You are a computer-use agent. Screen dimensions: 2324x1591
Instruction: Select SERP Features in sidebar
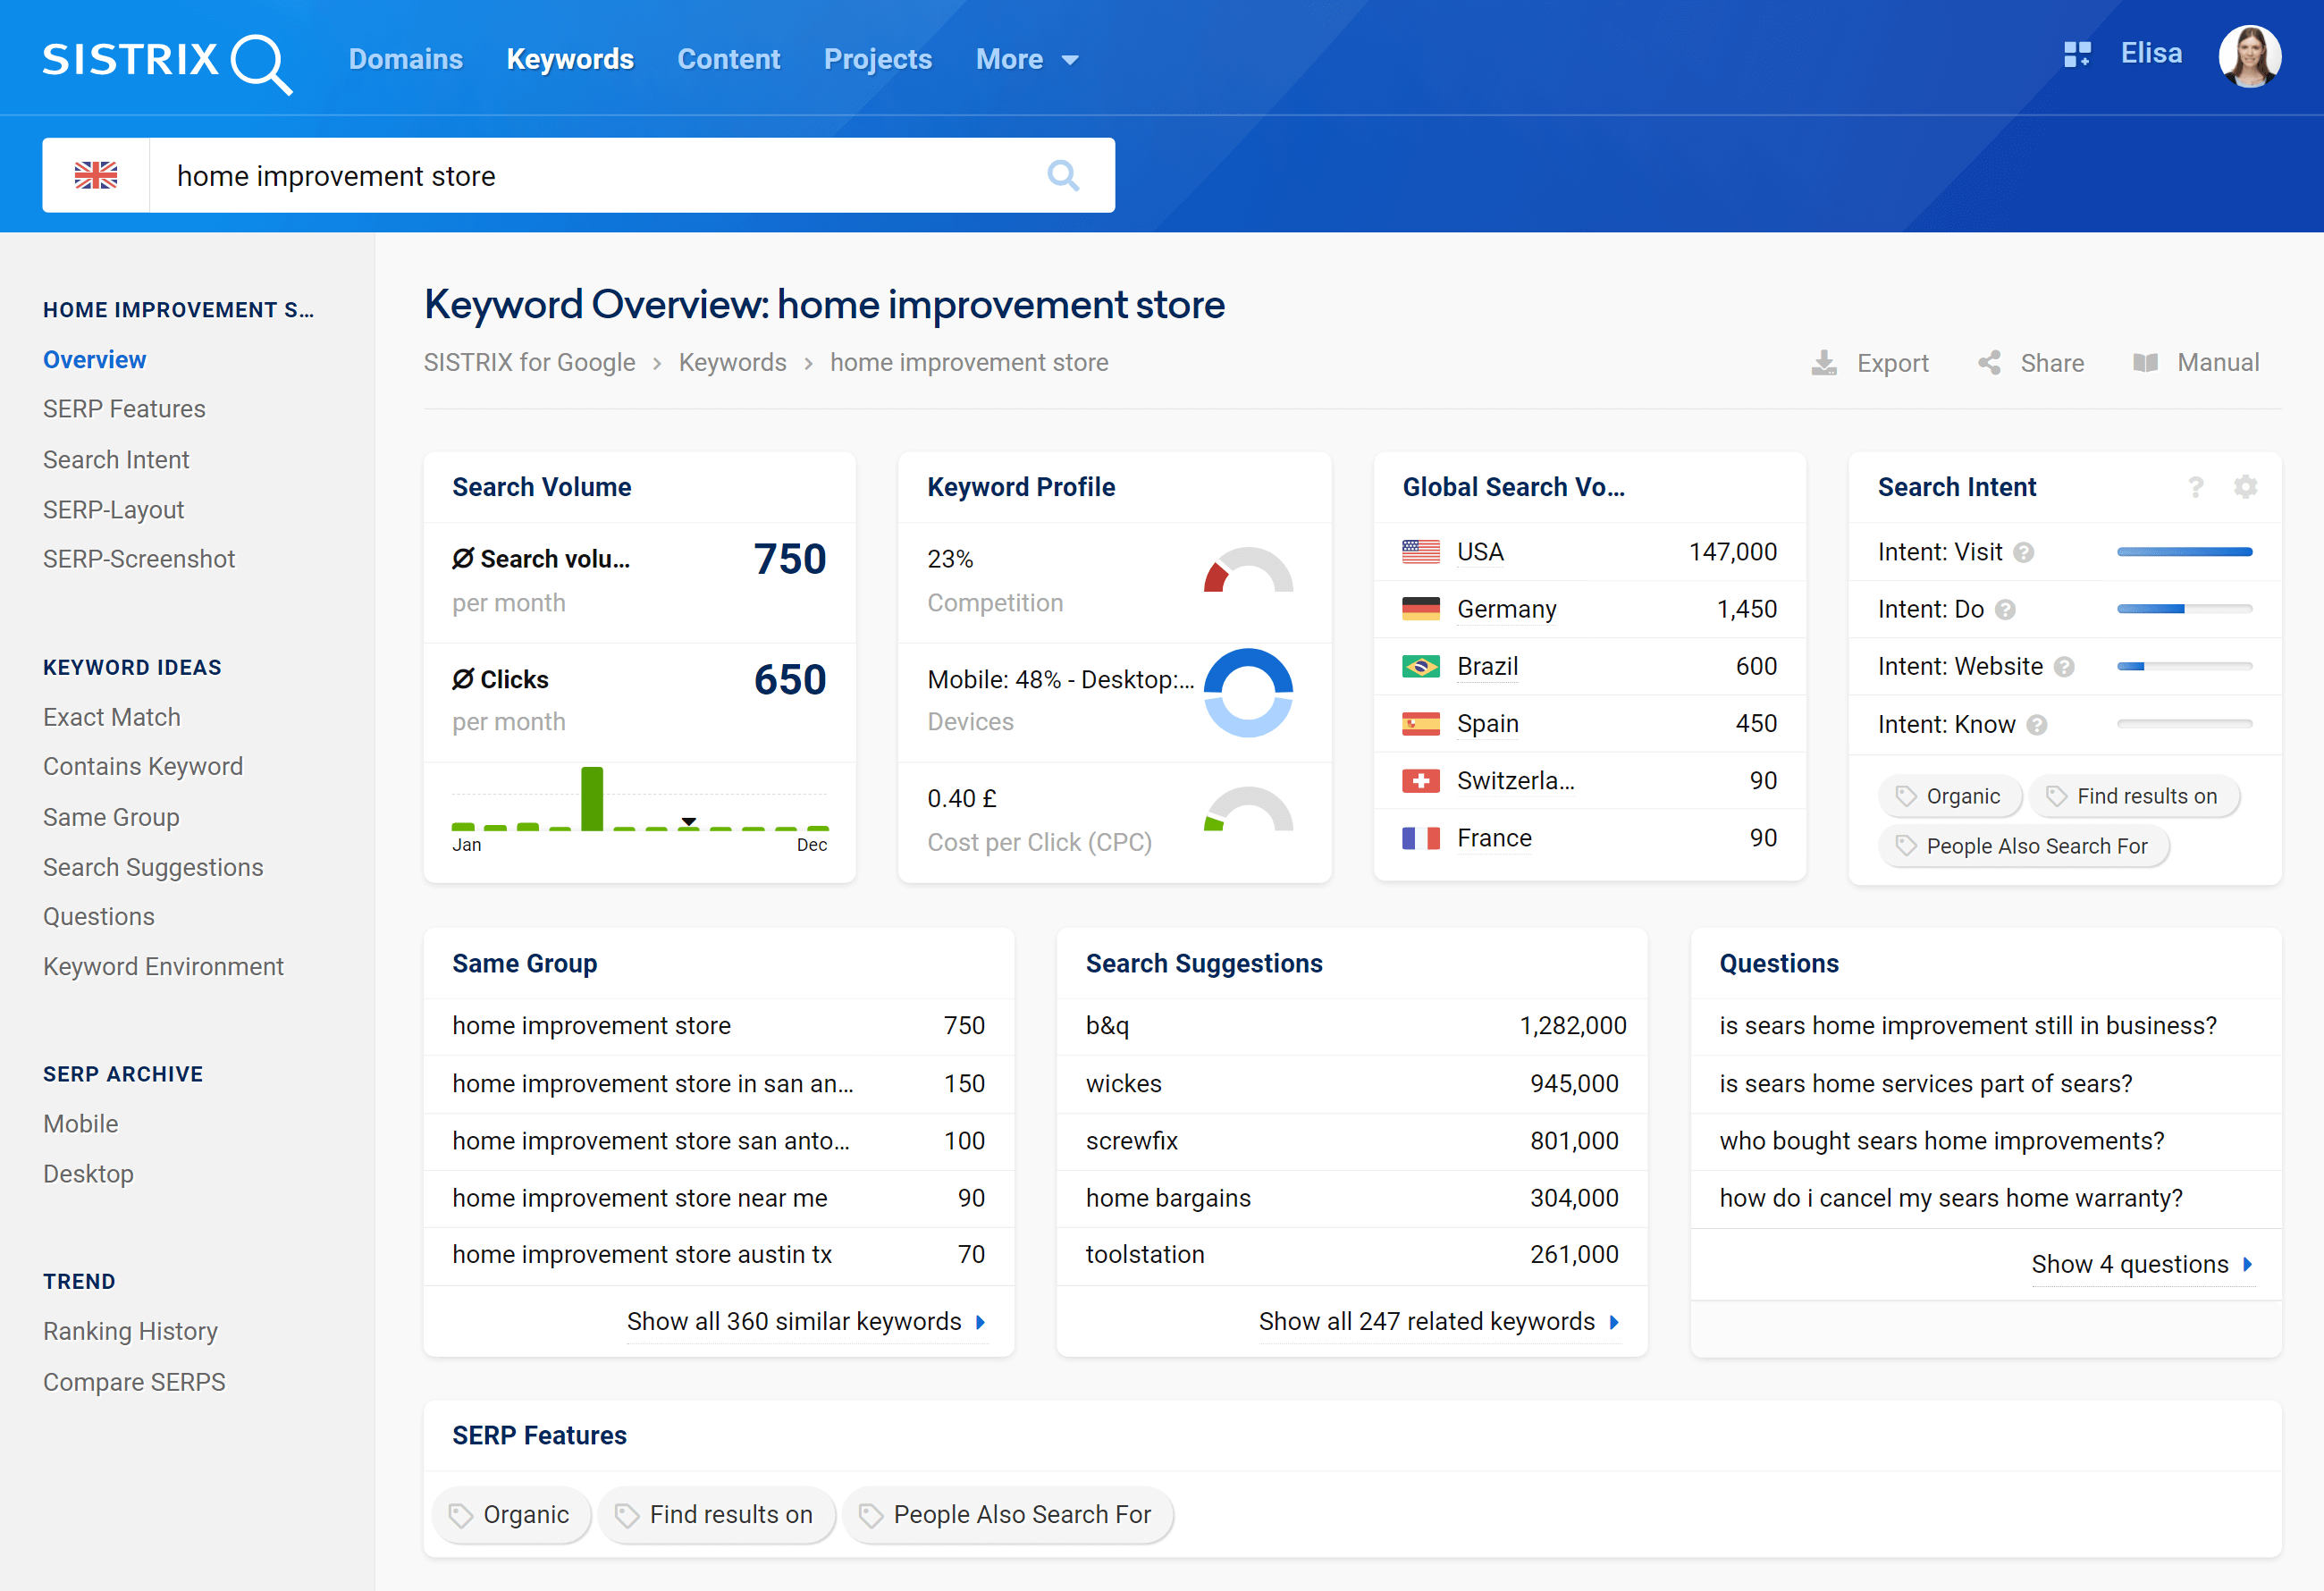coord(124,409)
